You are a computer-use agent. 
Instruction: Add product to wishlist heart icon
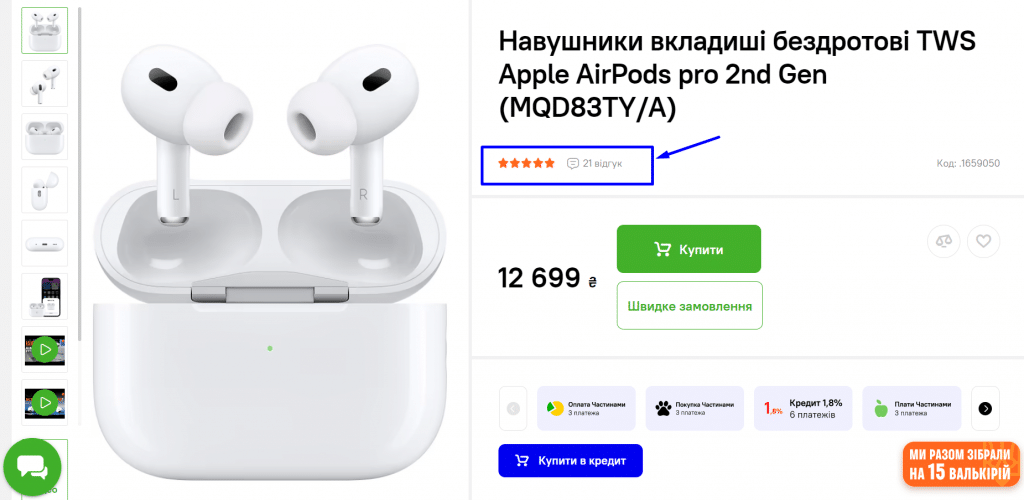click(x=984, y=242)
